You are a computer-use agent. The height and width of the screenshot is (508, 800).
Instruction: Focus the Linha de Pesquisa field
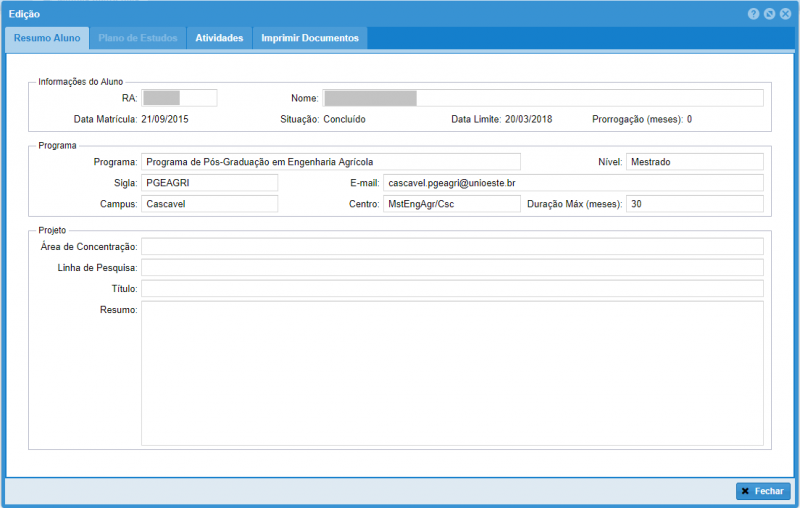tap(452, 267)
